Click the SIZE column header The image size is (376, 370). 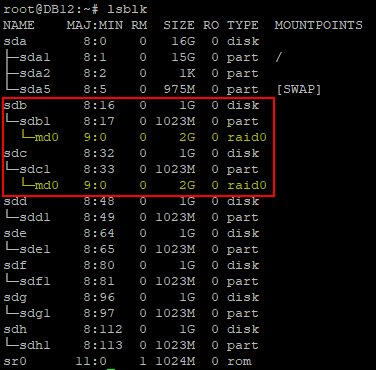point(179,25)
